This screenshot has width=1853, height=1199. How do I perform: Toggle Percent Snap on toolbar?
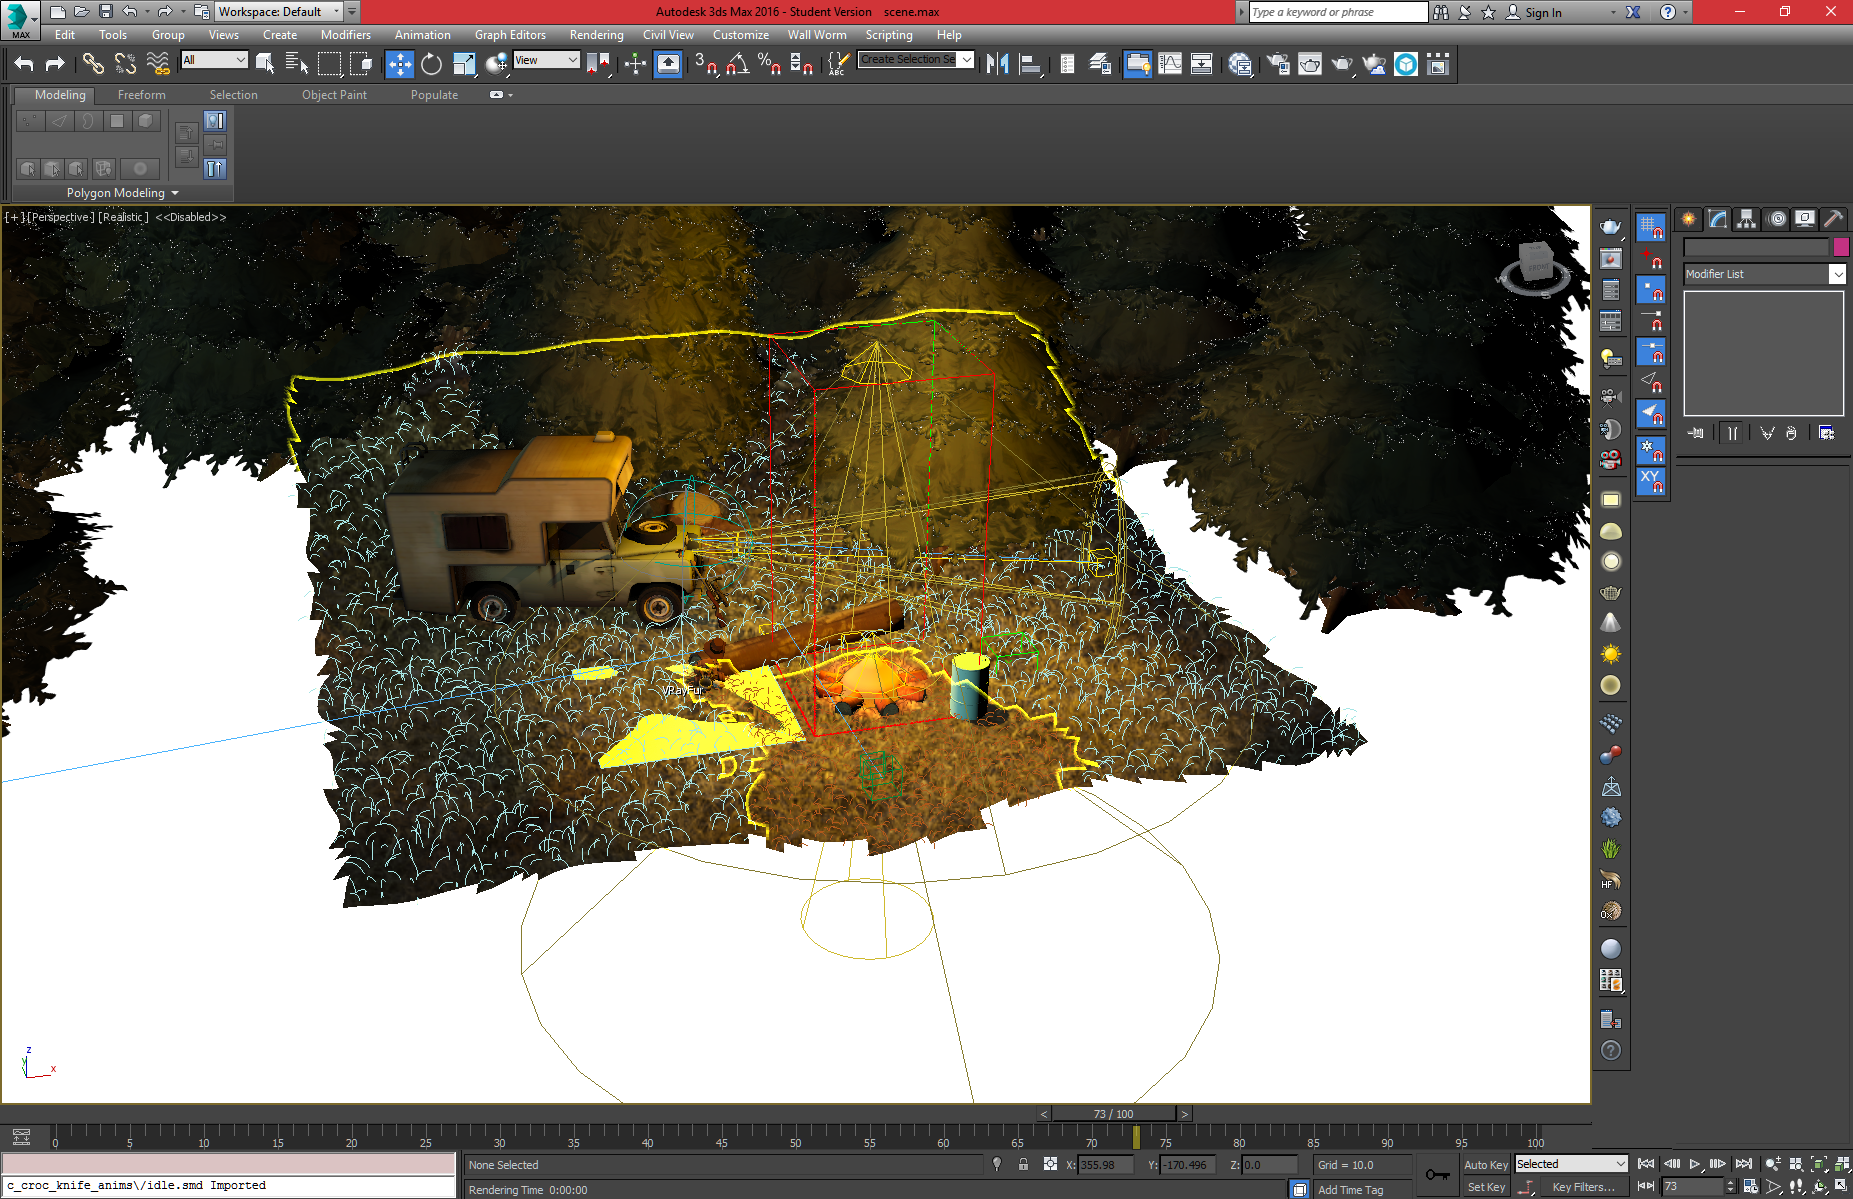(x=769, y=65)
